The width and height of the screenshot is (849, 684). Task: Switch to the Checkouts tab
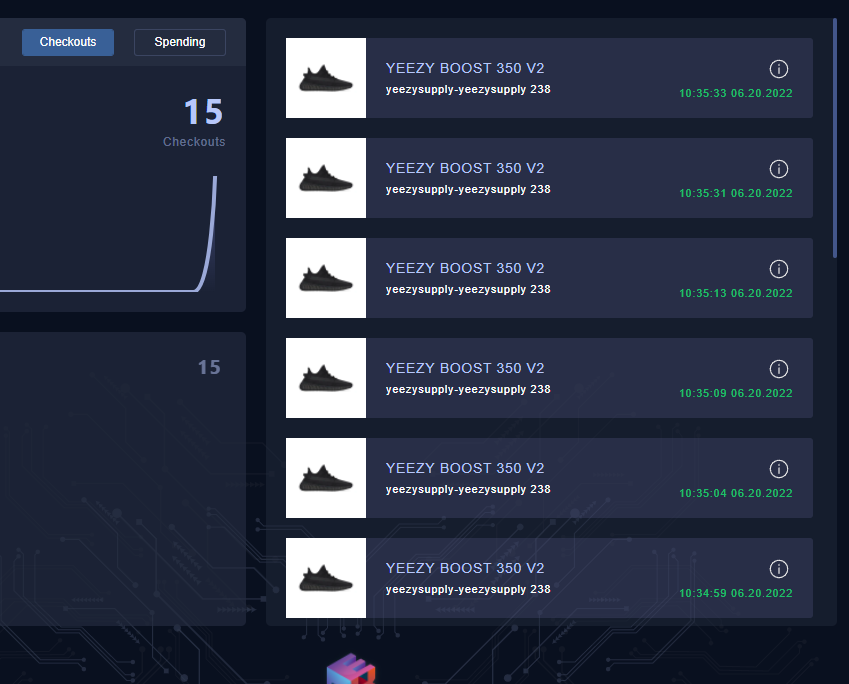(68, 42)
